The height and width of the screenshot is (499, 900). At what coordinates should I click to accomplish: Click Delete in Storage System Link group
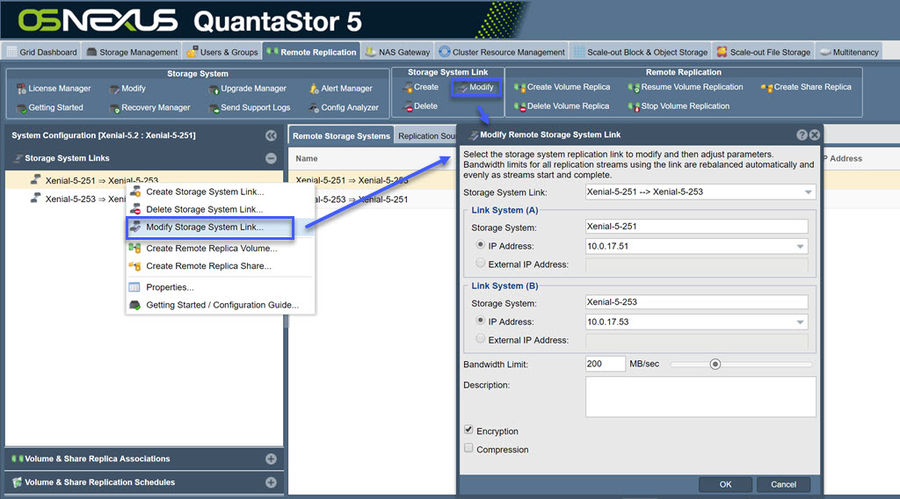pos(421,106)
